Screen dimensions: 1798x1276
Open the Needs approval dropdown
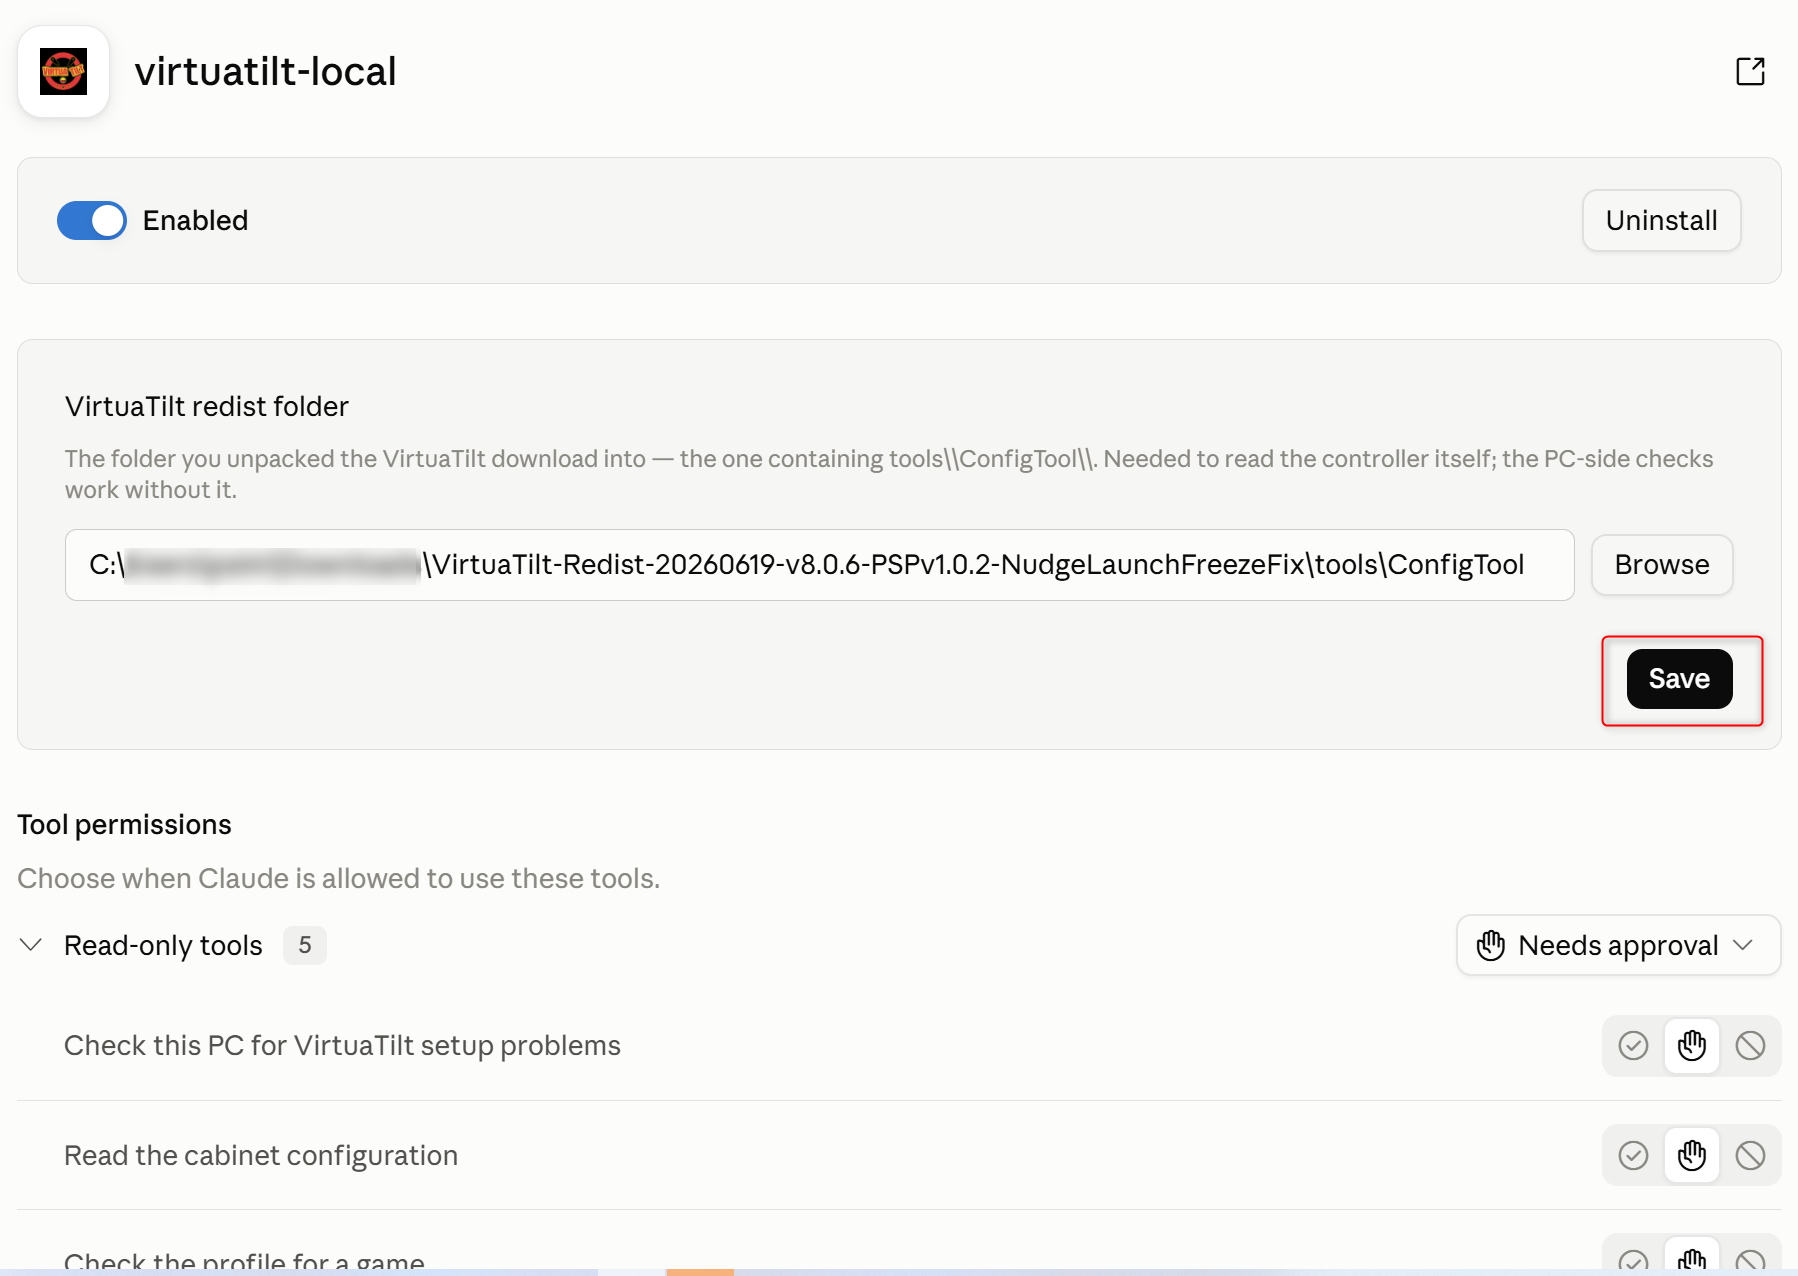pos(1618,945)
